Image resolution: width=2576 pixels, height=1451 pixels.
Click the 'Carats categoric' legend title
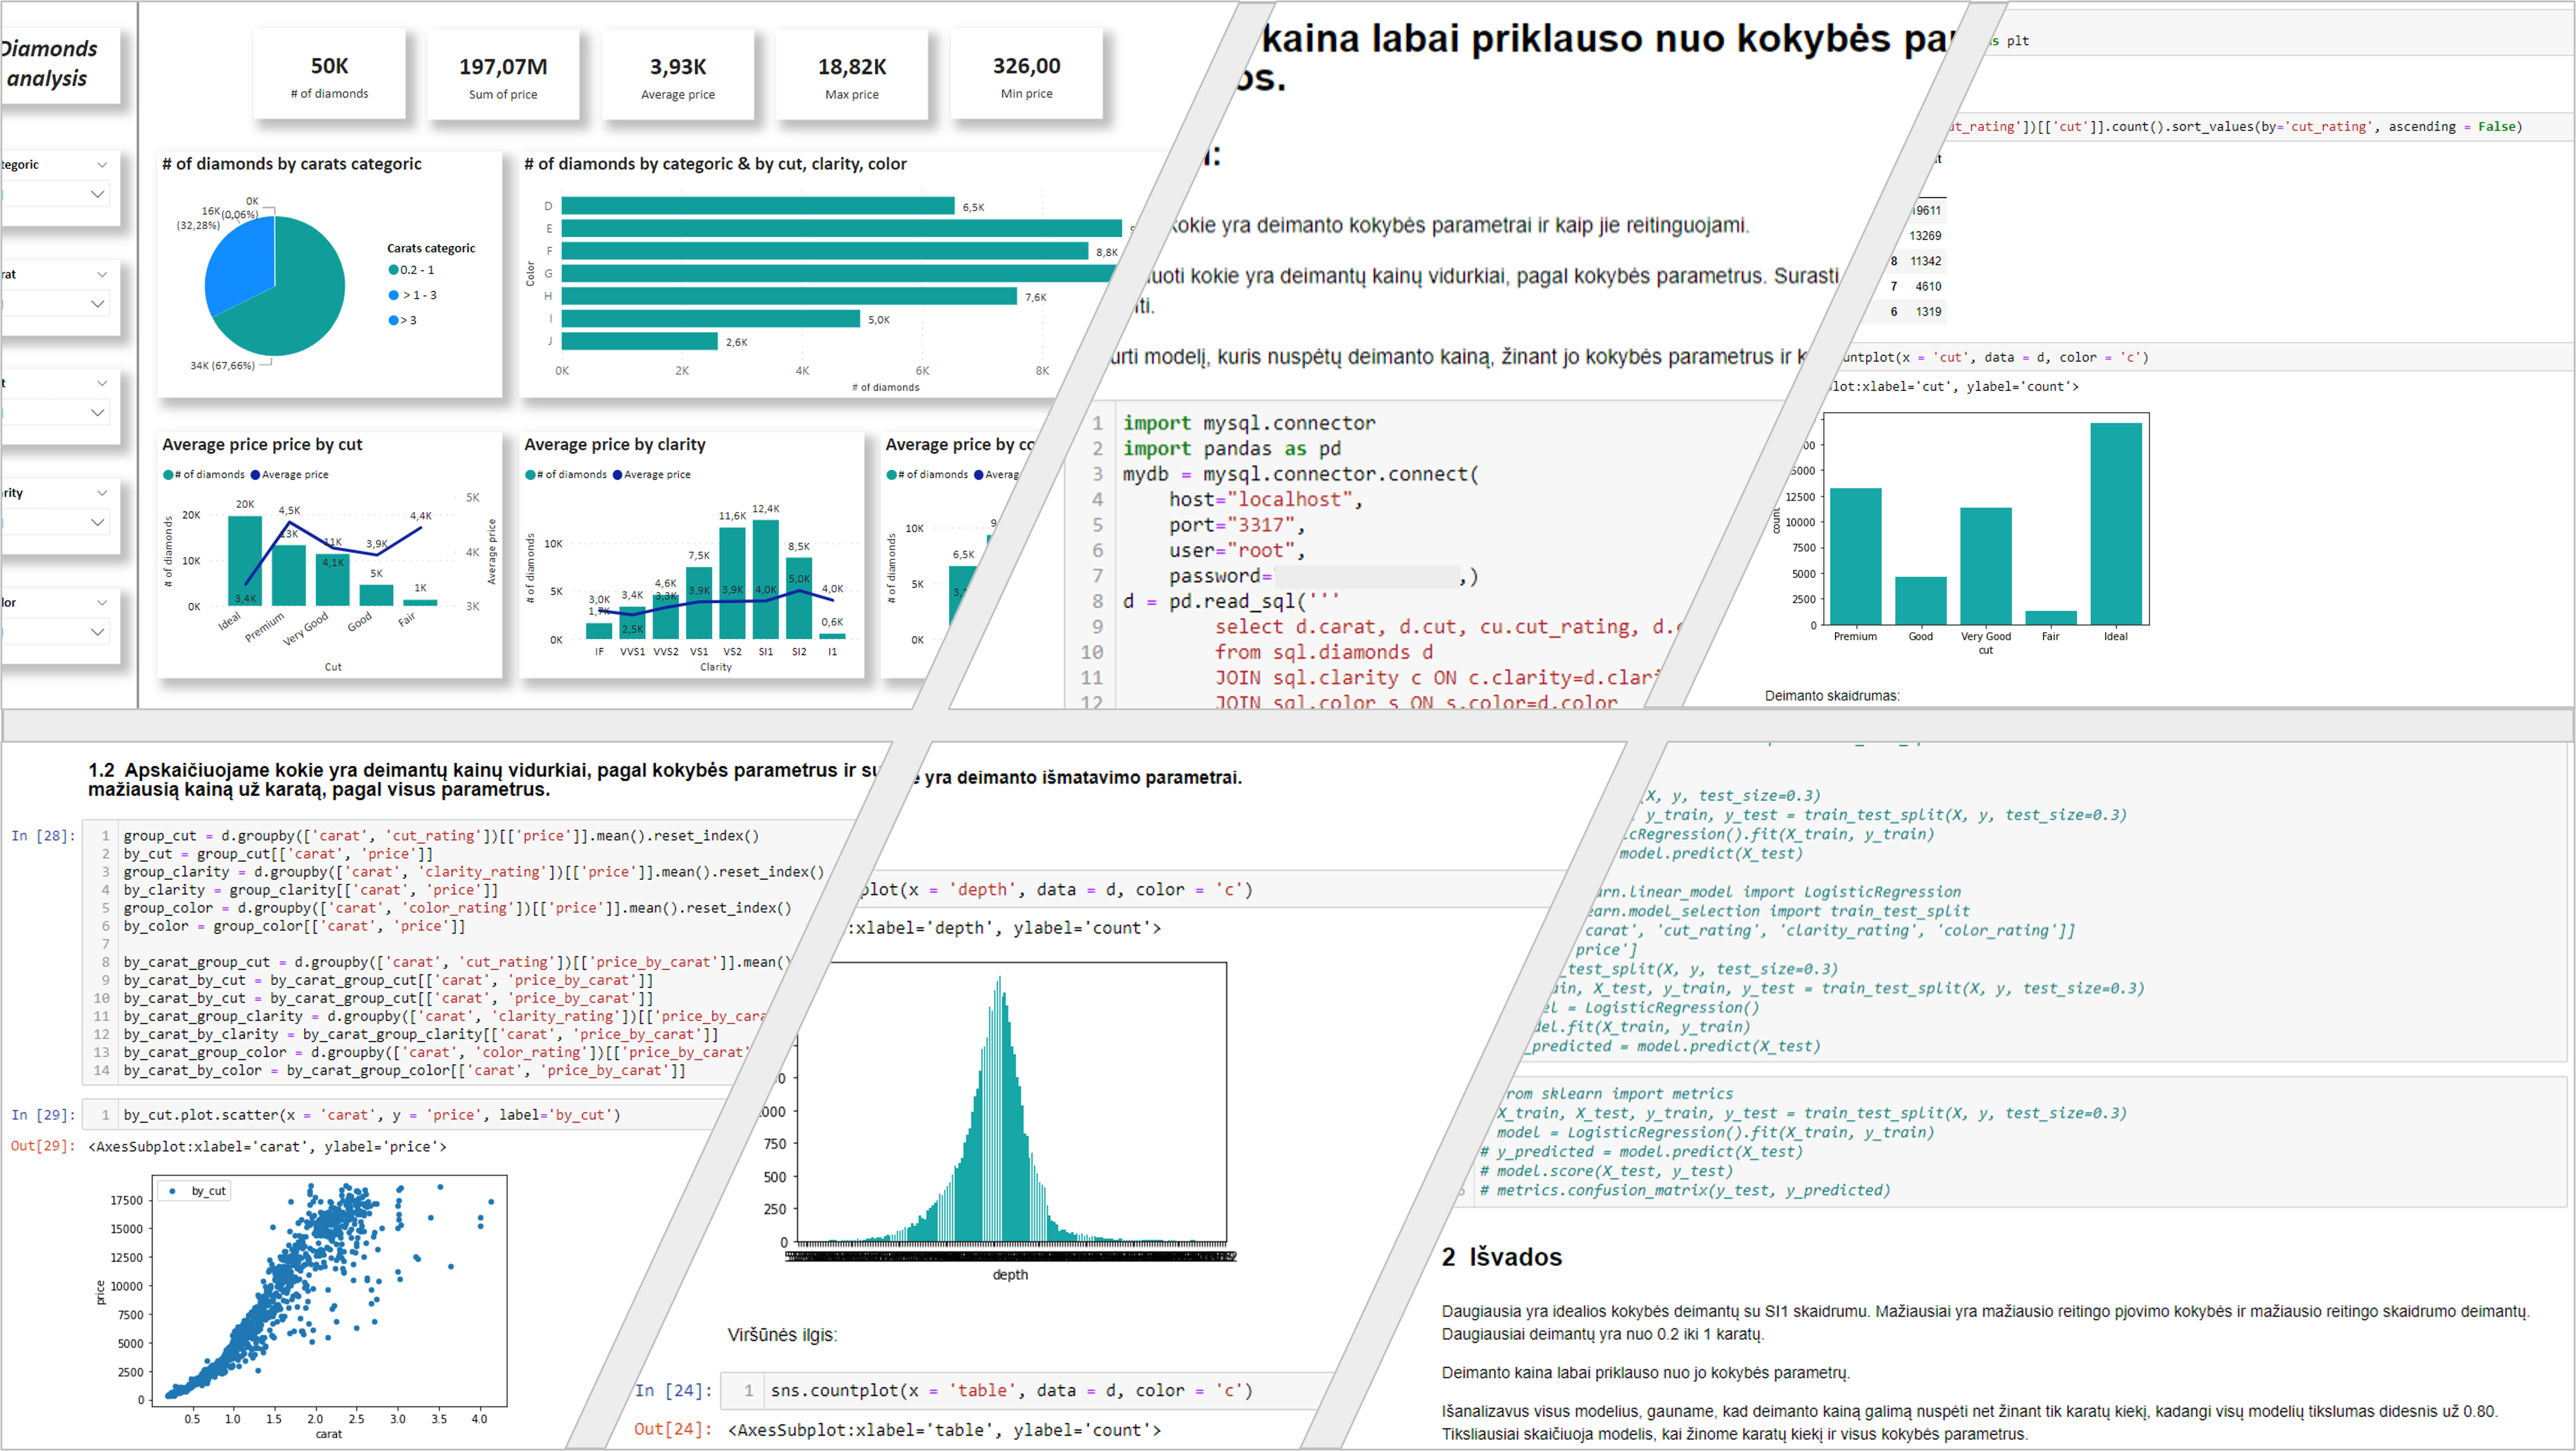[x=431, y=248]
